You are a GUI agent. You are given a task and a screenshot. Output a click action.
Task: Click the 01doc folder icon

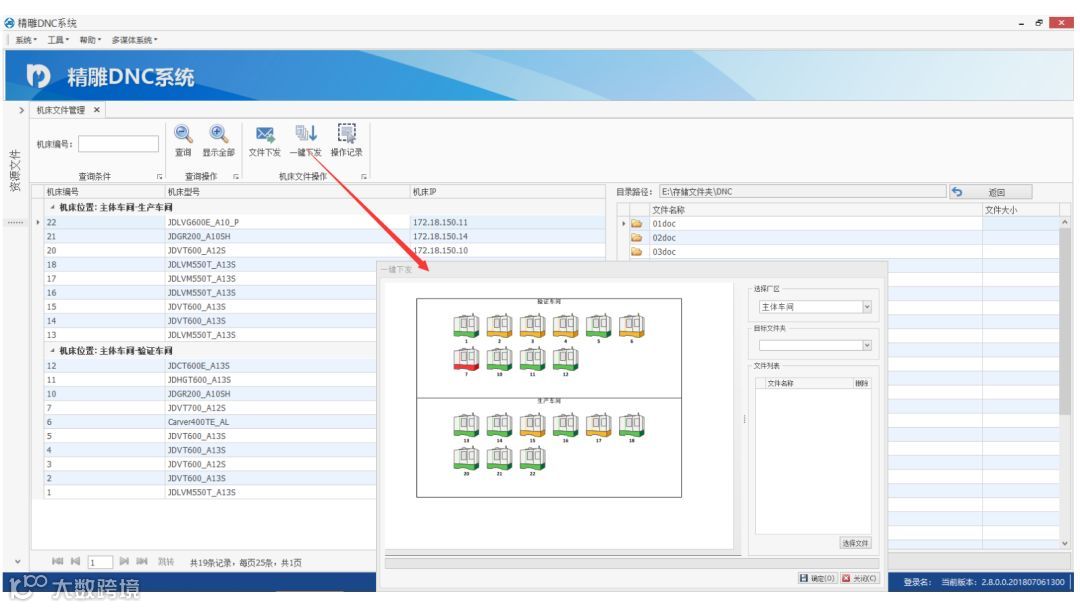pyautogui.click(x=636, y=224)
